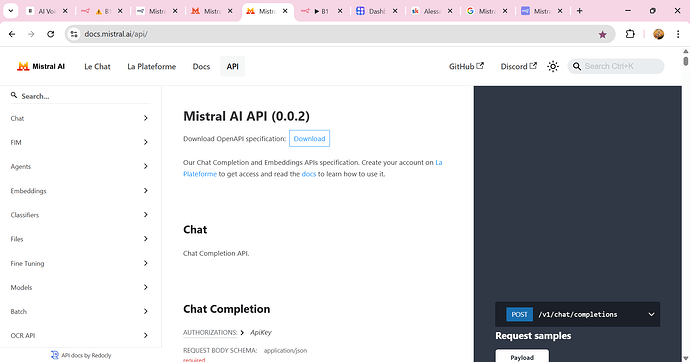Viewport: 690px width, 362px height.
Task: Click the Mistral AI logo
Action: (x=41, y=66)
